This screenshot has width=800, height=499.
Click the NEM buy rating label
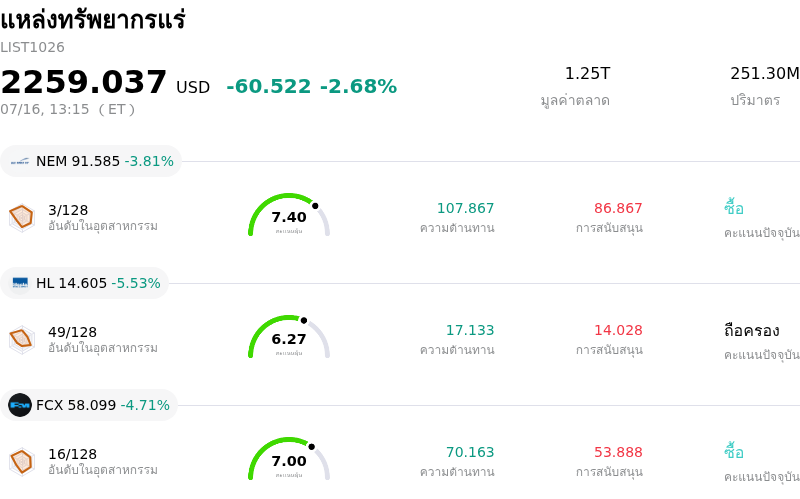pos(734,208)
